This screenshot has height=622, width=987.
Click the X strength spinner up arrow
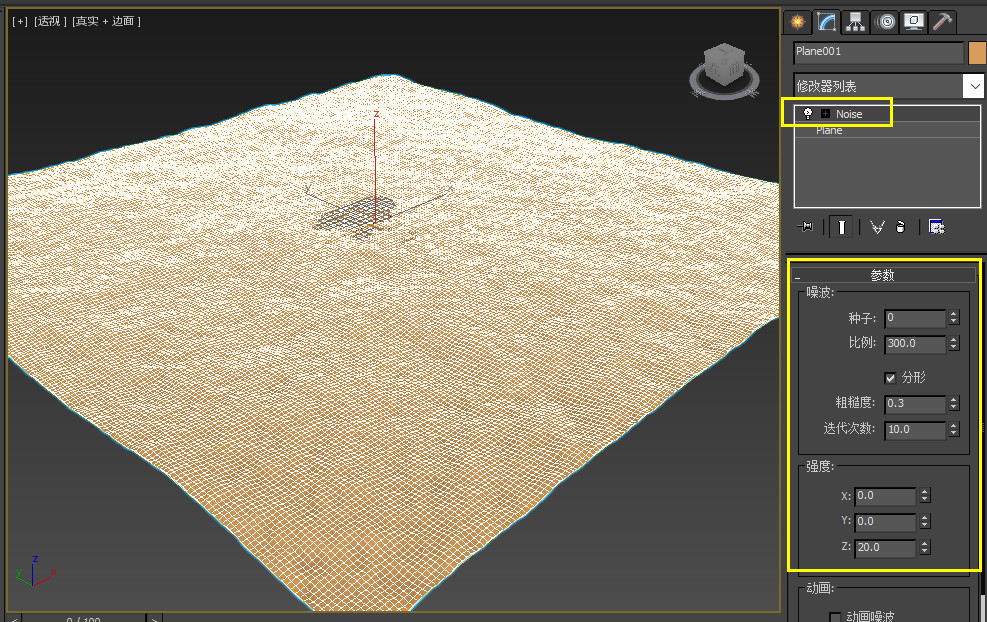tap(925, 492)
